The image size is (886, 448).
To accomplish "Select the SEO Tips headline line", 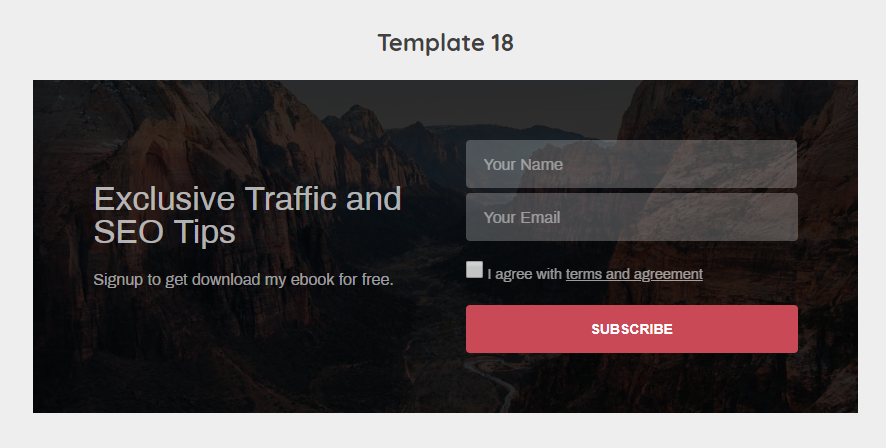I will 164,232.
